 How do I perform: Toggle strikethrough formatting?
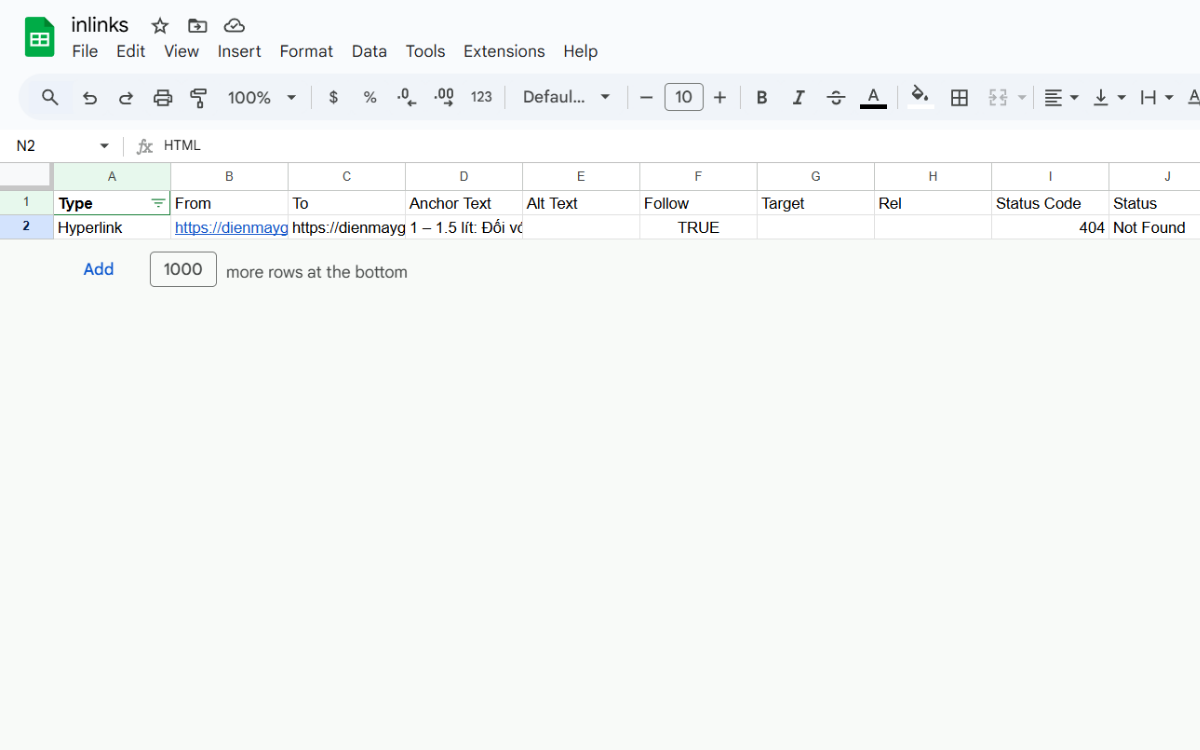(x=836, y=97)
